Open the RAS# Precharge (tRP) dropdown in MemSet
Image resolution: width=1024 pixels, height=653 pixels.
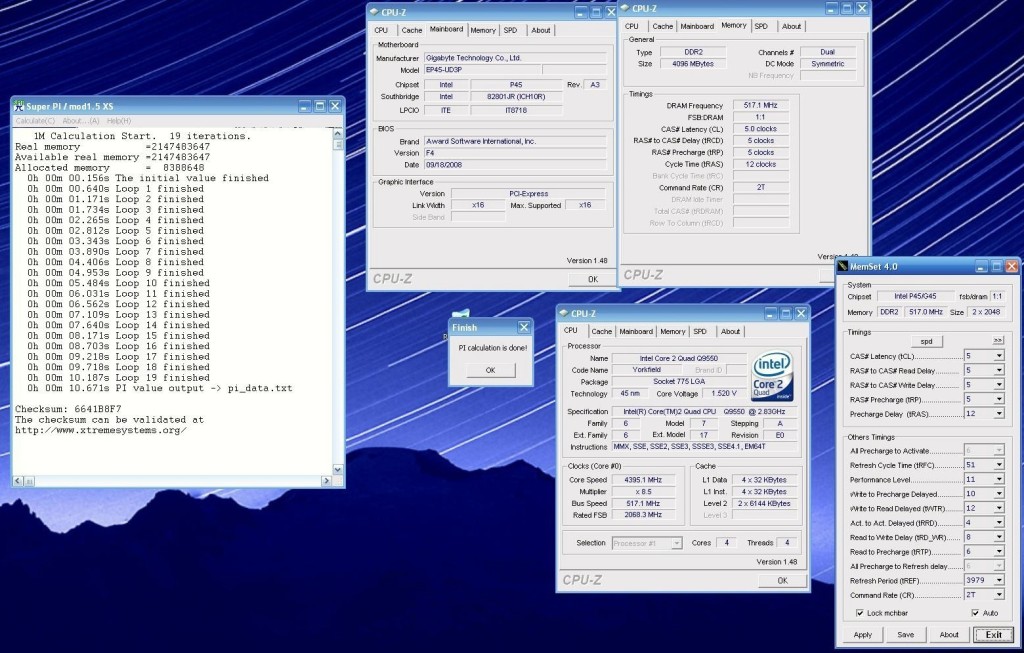click(999, 399)
